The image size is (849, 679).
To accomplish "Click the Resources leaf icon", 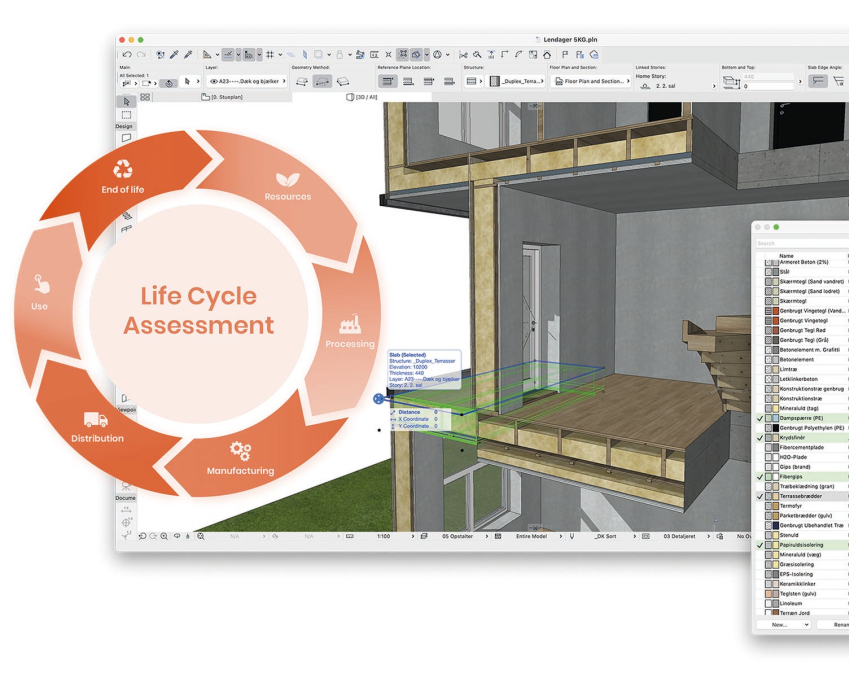I will point(287,179).
